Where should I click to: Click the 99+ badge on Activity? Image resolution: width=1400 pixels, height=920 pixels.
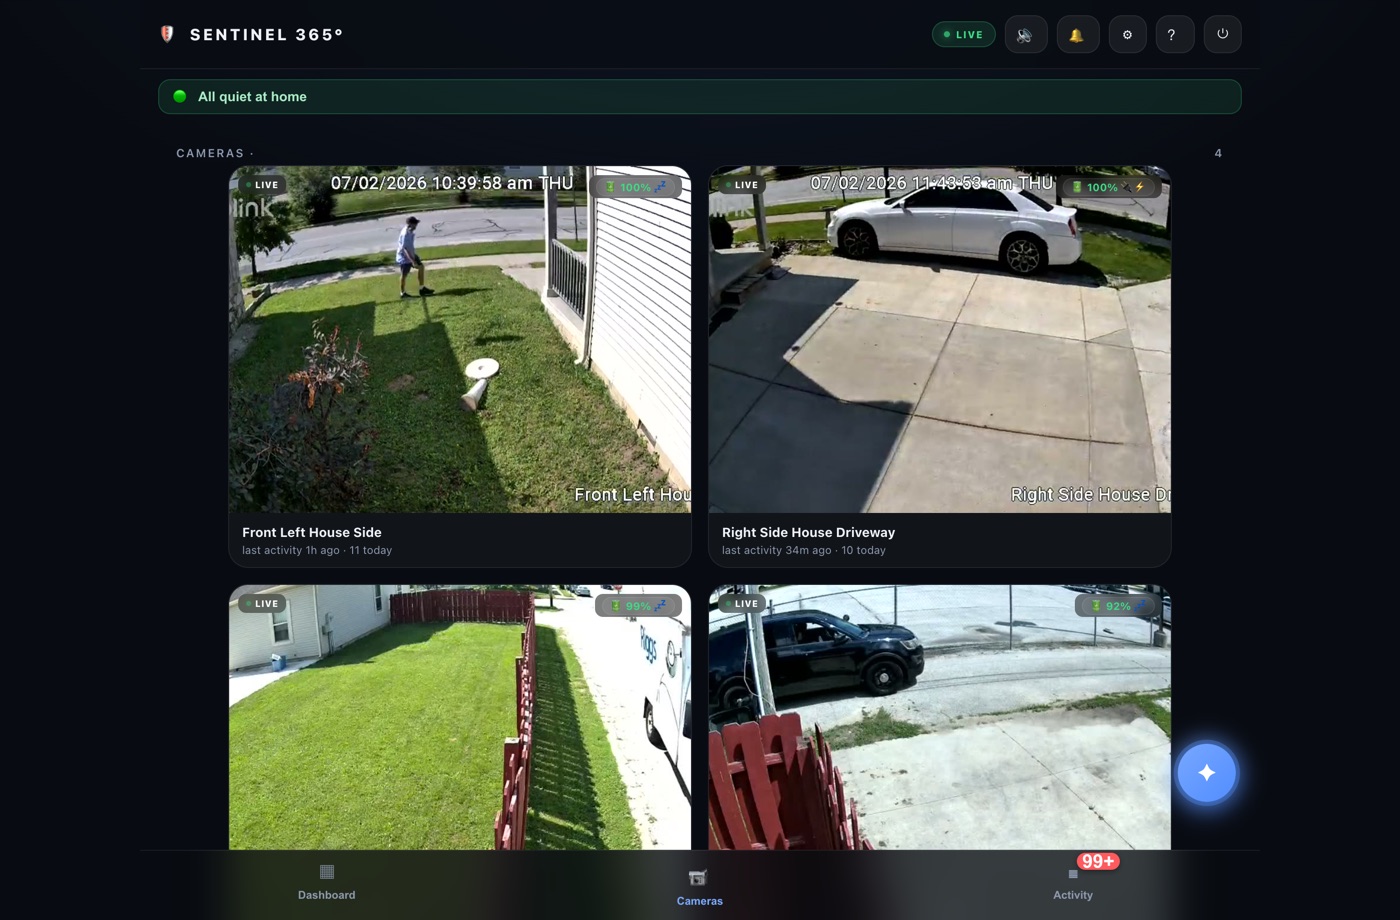coord(1098,861)
